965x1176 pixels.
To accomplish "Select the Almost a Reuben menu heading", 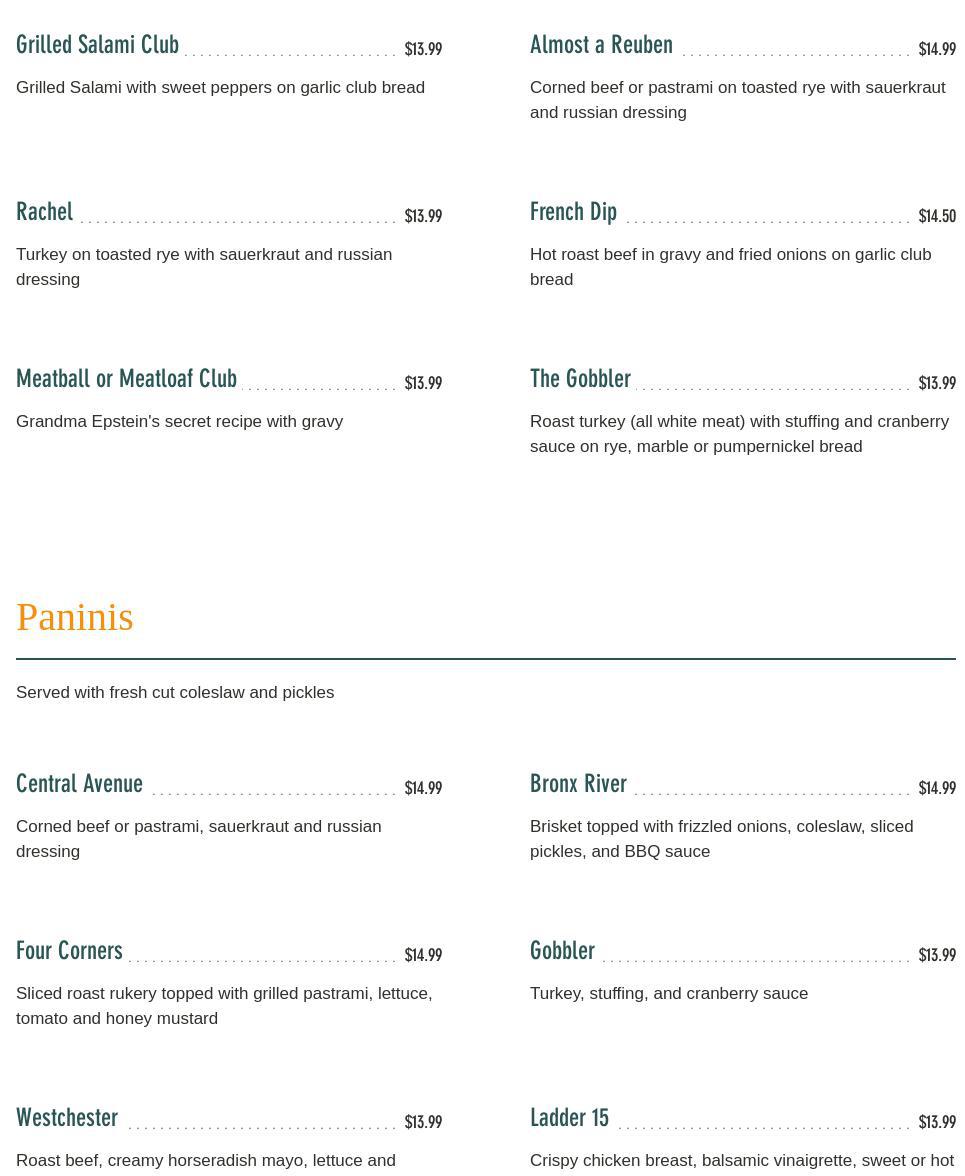I will point(601,45).
